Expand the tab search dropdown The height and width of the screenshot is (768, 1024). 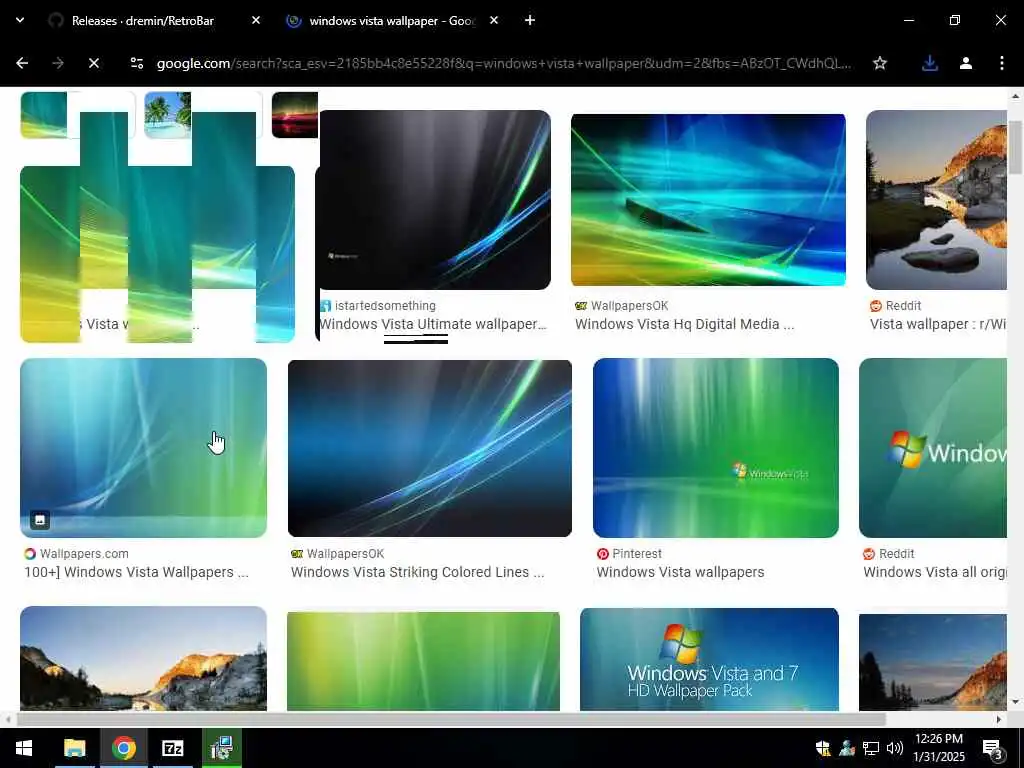point(20,20)
